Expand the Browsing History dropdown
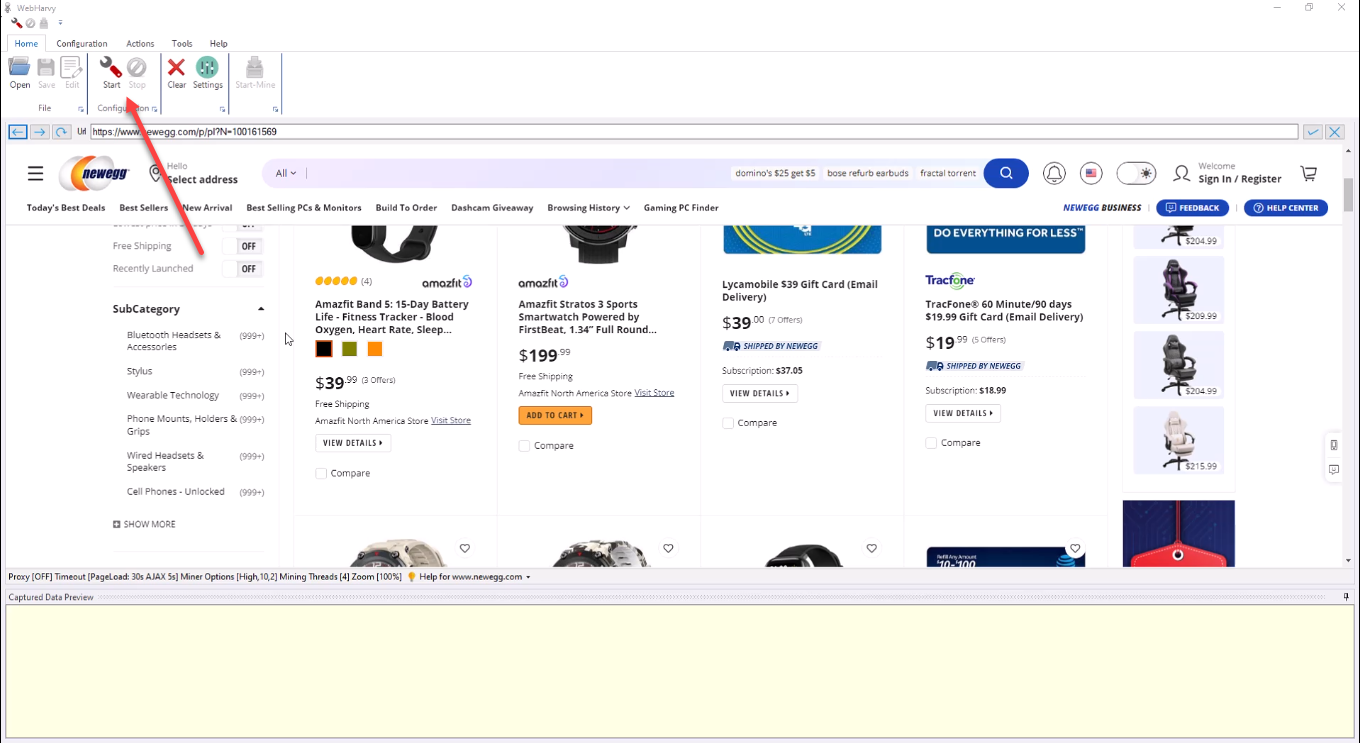The width and height of the screenshot is (1360, 743). tap(587, 207)
